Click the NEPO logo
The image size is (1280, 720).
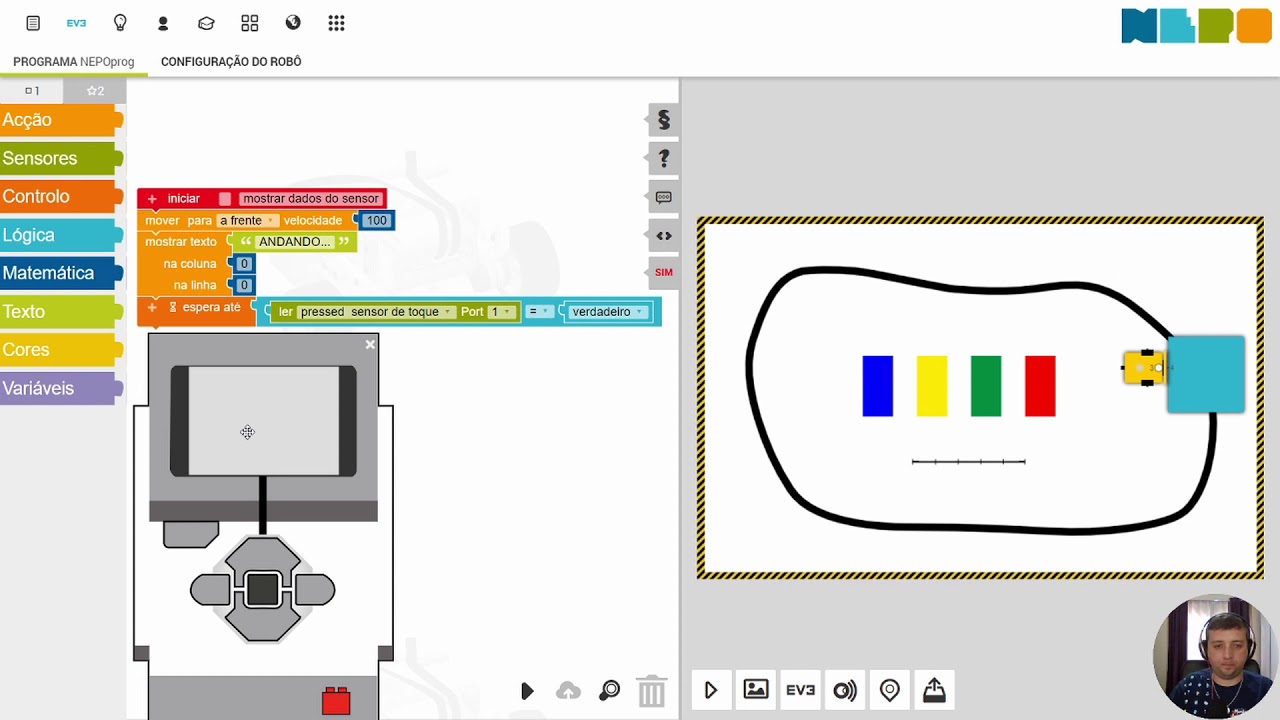(x=1196, y=26)
